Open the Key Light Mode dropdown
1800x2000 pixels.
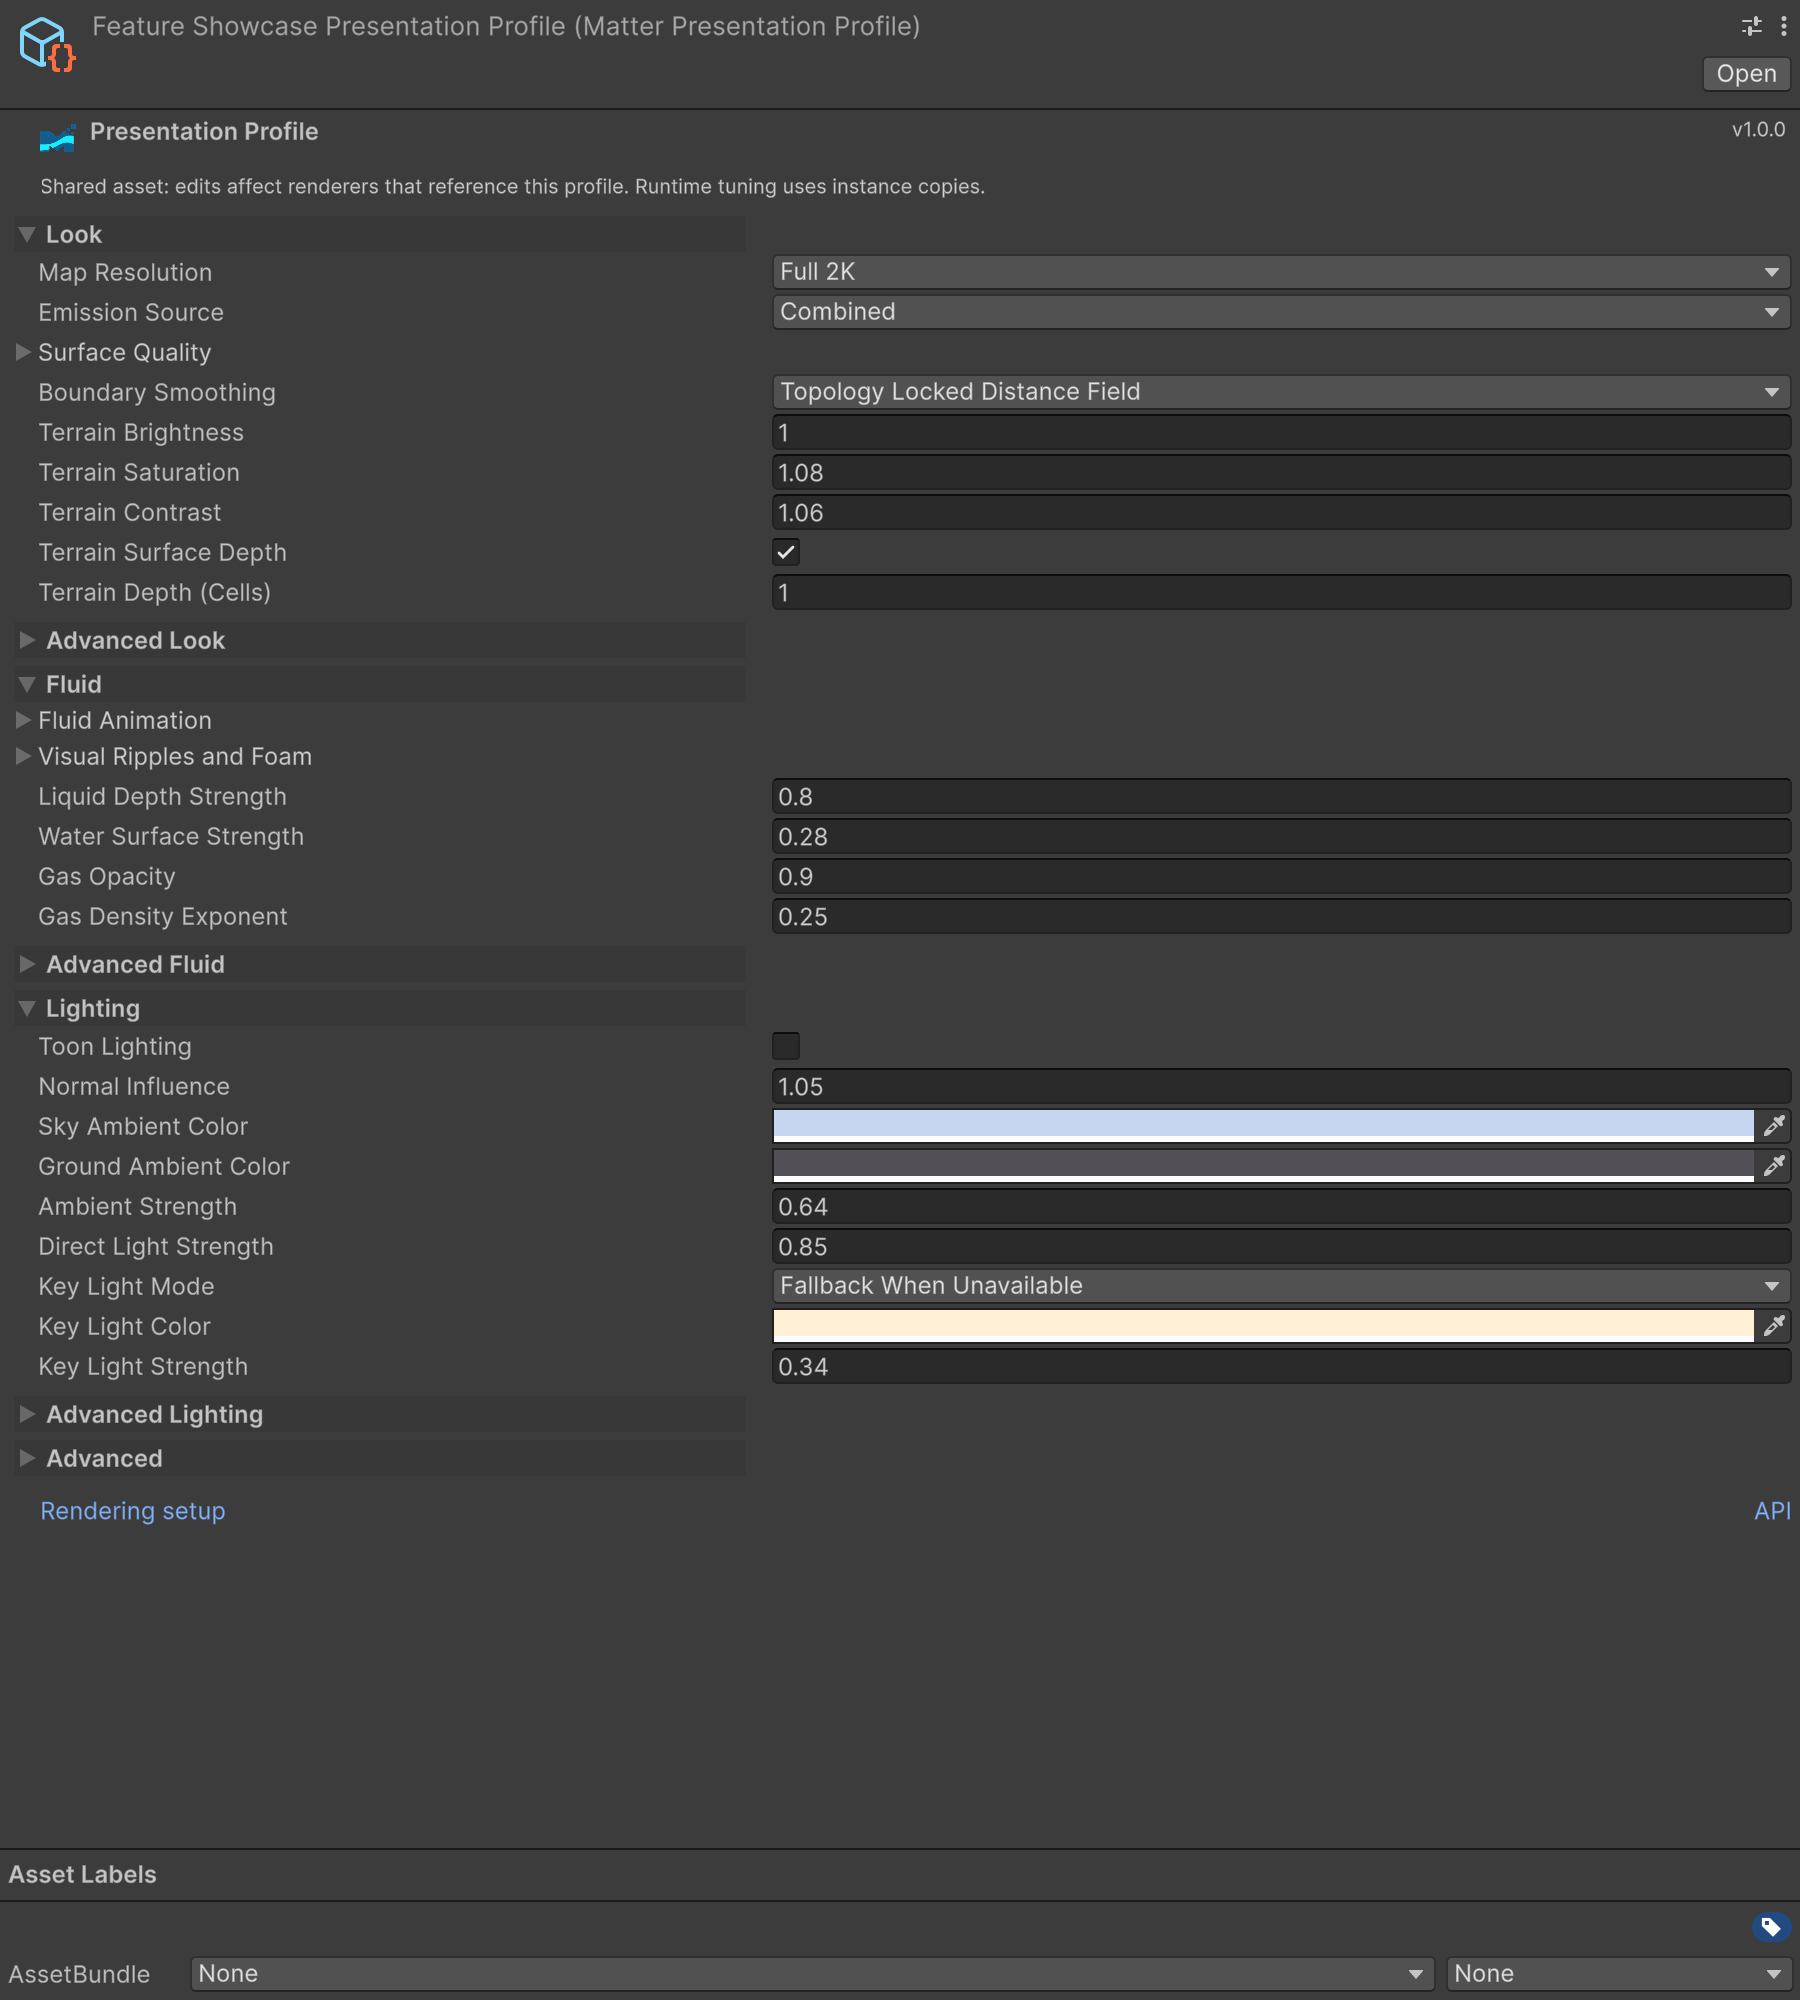pos(1281,1286)
